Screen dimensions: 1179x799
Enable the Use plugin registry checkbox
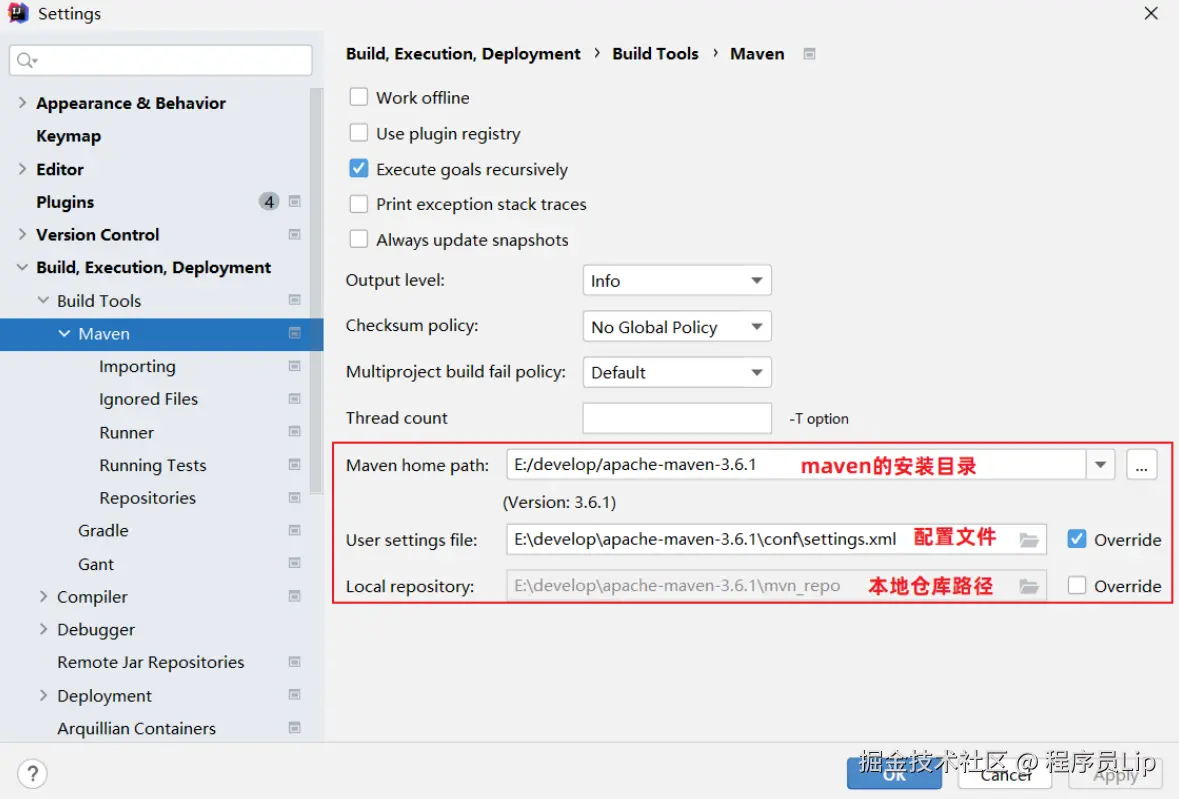359,133
